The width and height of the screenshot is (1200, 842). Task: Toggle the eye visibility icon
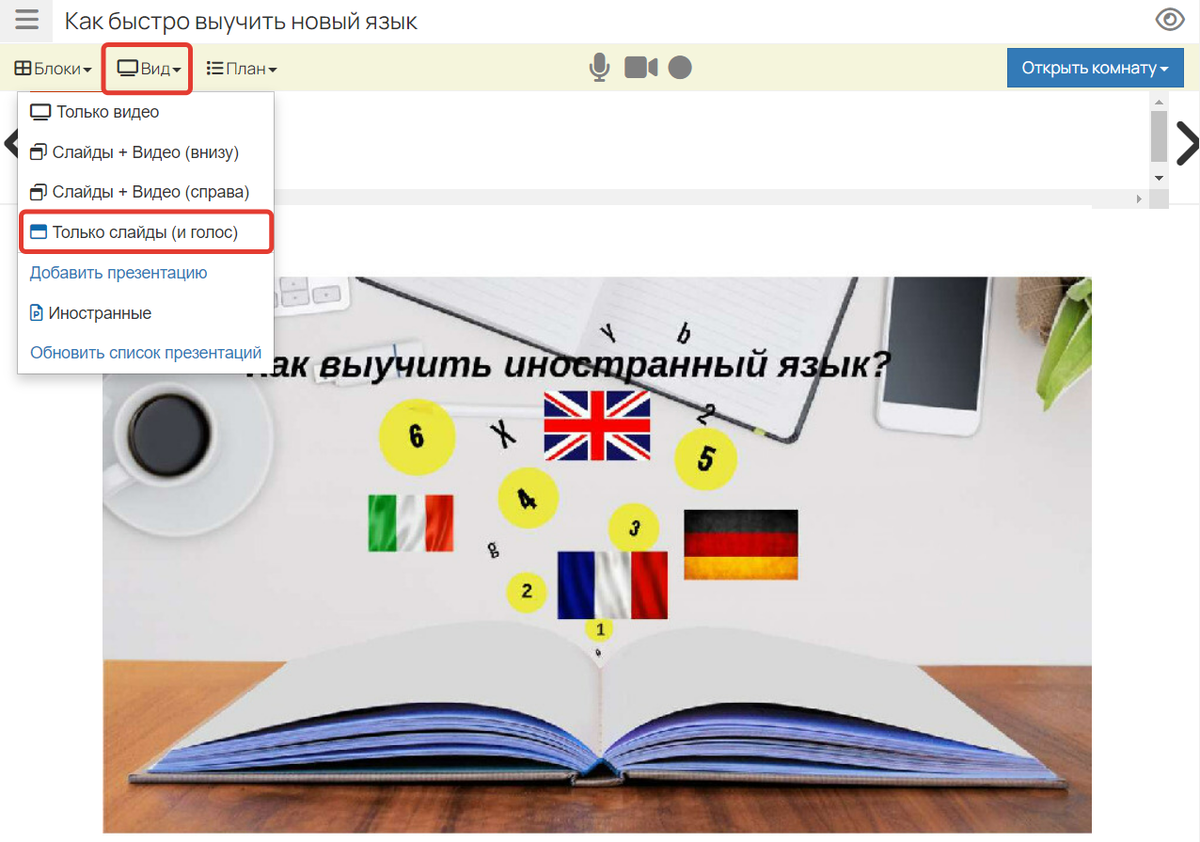[x=1169, y=20]
